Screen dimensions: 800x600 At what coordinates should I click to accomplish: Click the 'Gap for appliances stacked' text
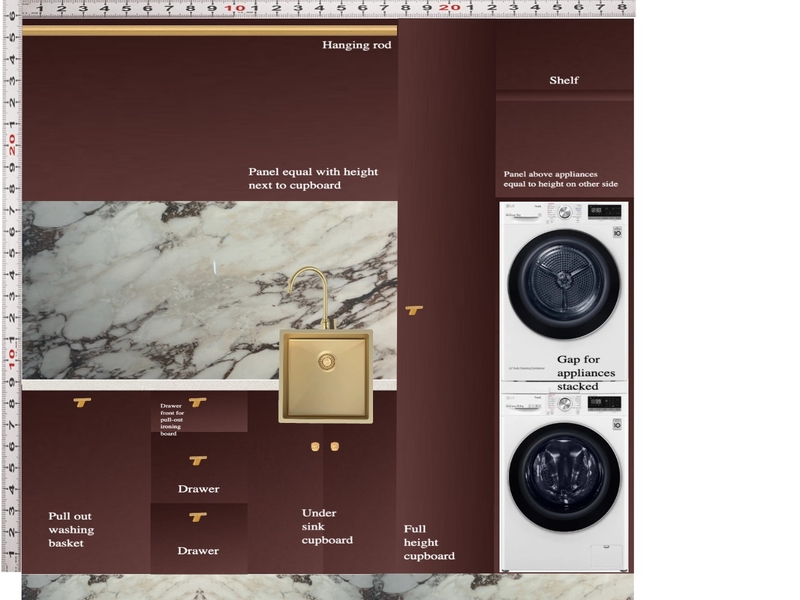[586, 373]
